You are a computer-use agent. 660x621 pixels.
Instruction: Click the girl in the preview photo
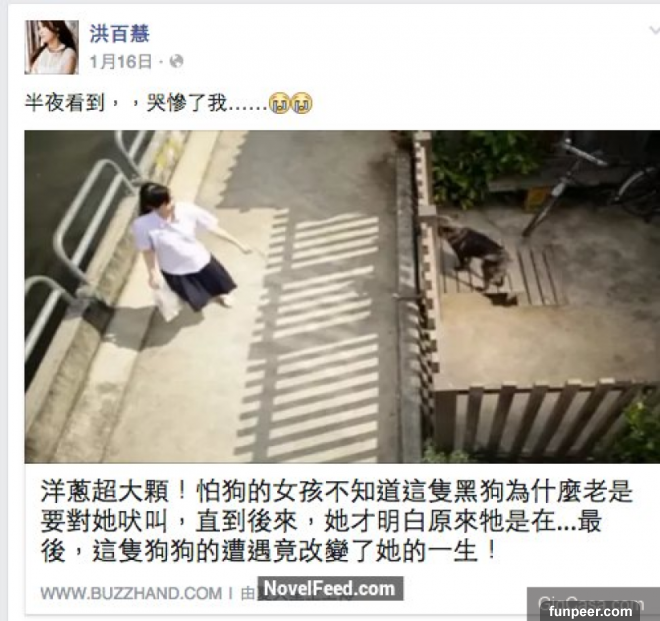pos(183,248)
